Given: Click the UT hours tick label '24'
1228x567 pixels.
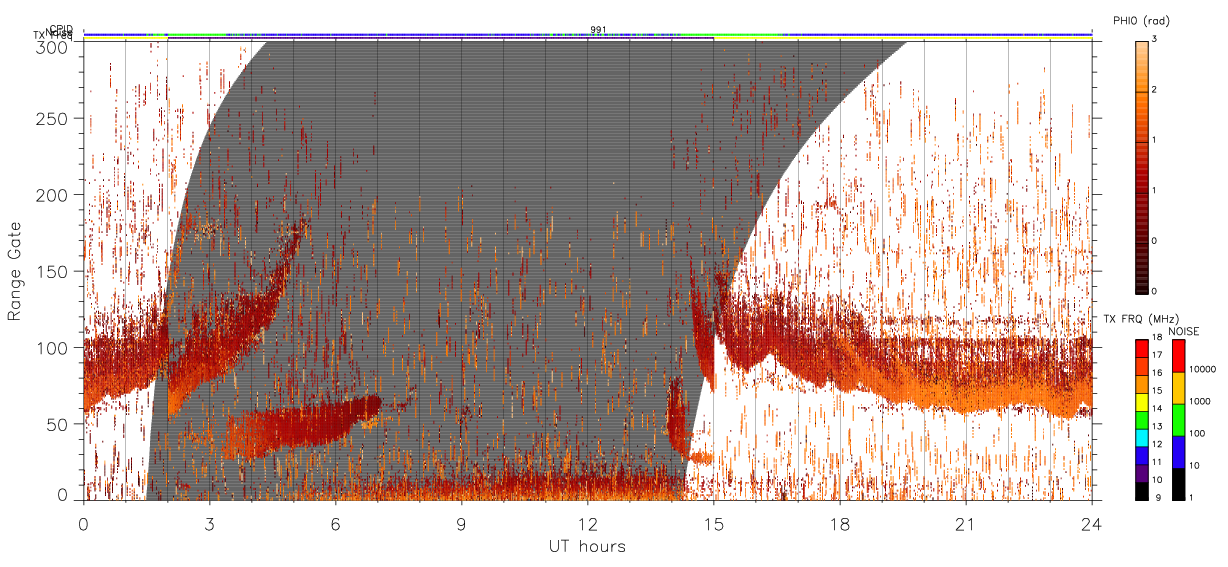Looking at the screenshot, I should [x=1092, y=524].
